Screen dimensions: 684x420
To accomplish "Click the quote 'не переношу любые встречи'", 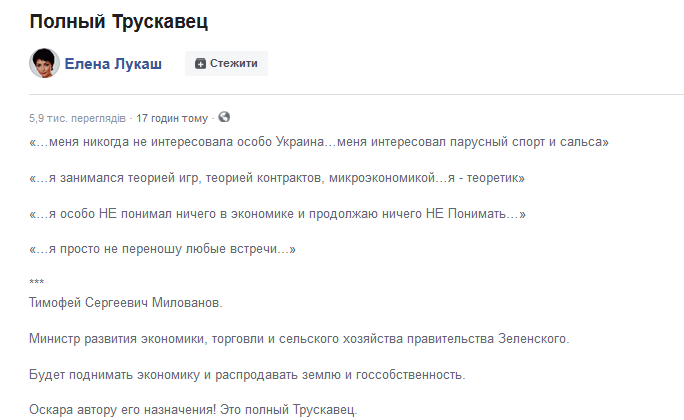I will 163,248.
